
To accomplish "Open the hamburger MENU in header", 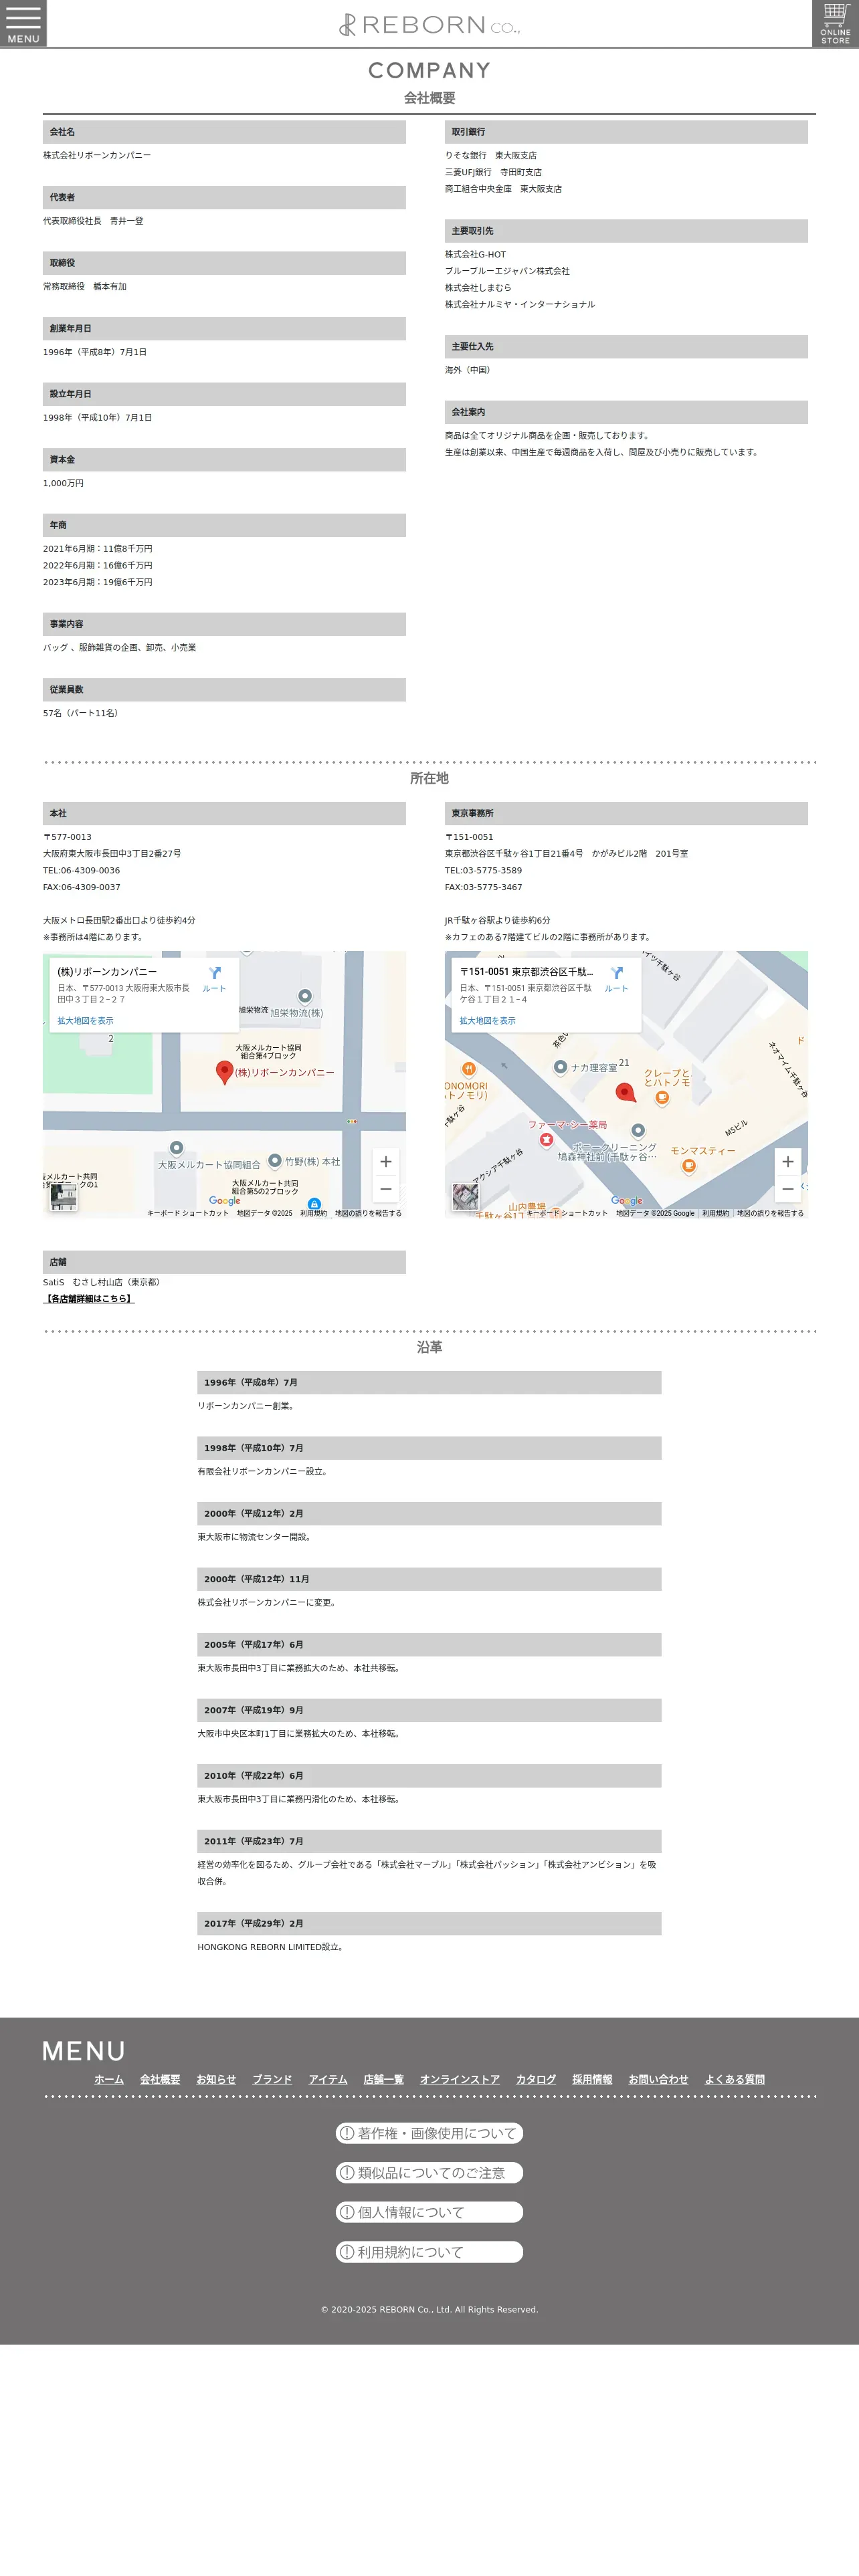I will (x=23, y=23).
